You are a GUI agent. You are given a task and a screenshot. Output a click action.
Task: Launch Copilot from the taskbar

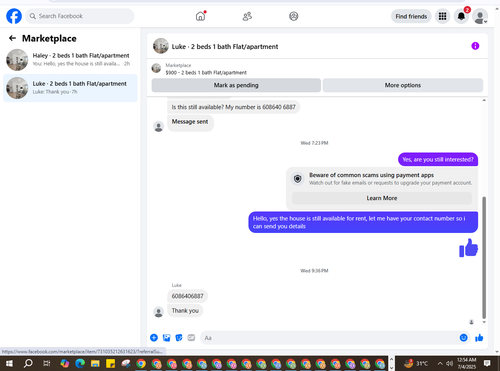(x=65, y=363)
